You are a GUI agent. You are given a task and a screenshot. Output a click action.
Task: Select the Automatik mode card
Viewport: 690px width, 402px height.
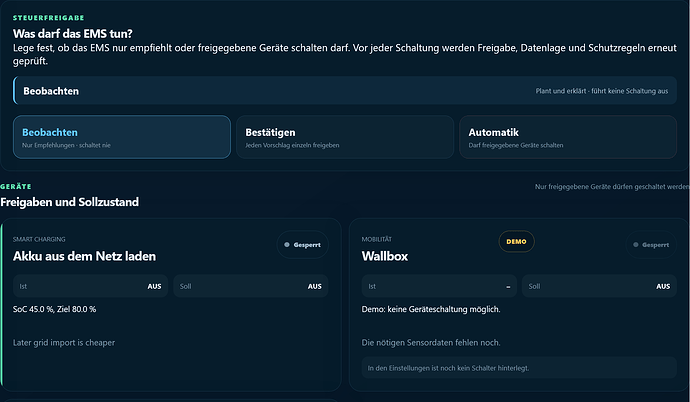(568, 137)
